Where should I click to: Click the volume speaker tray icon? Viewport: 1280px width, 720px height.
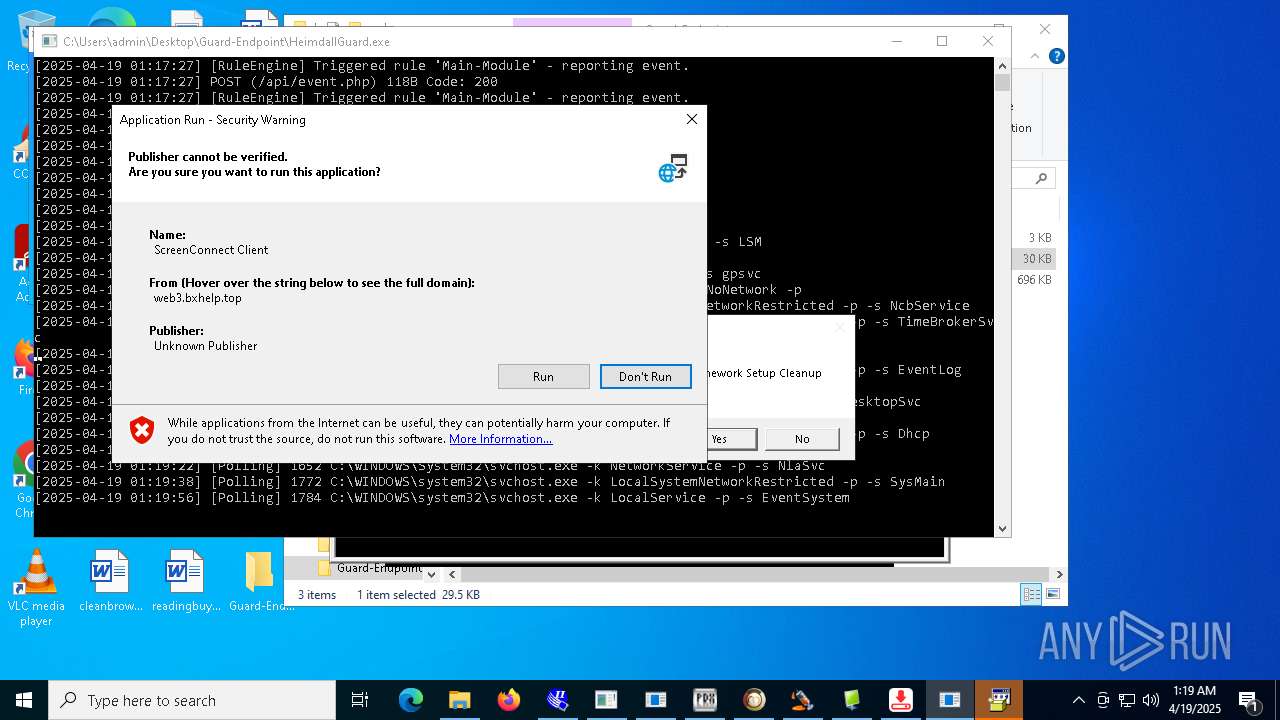point(1151,700)
